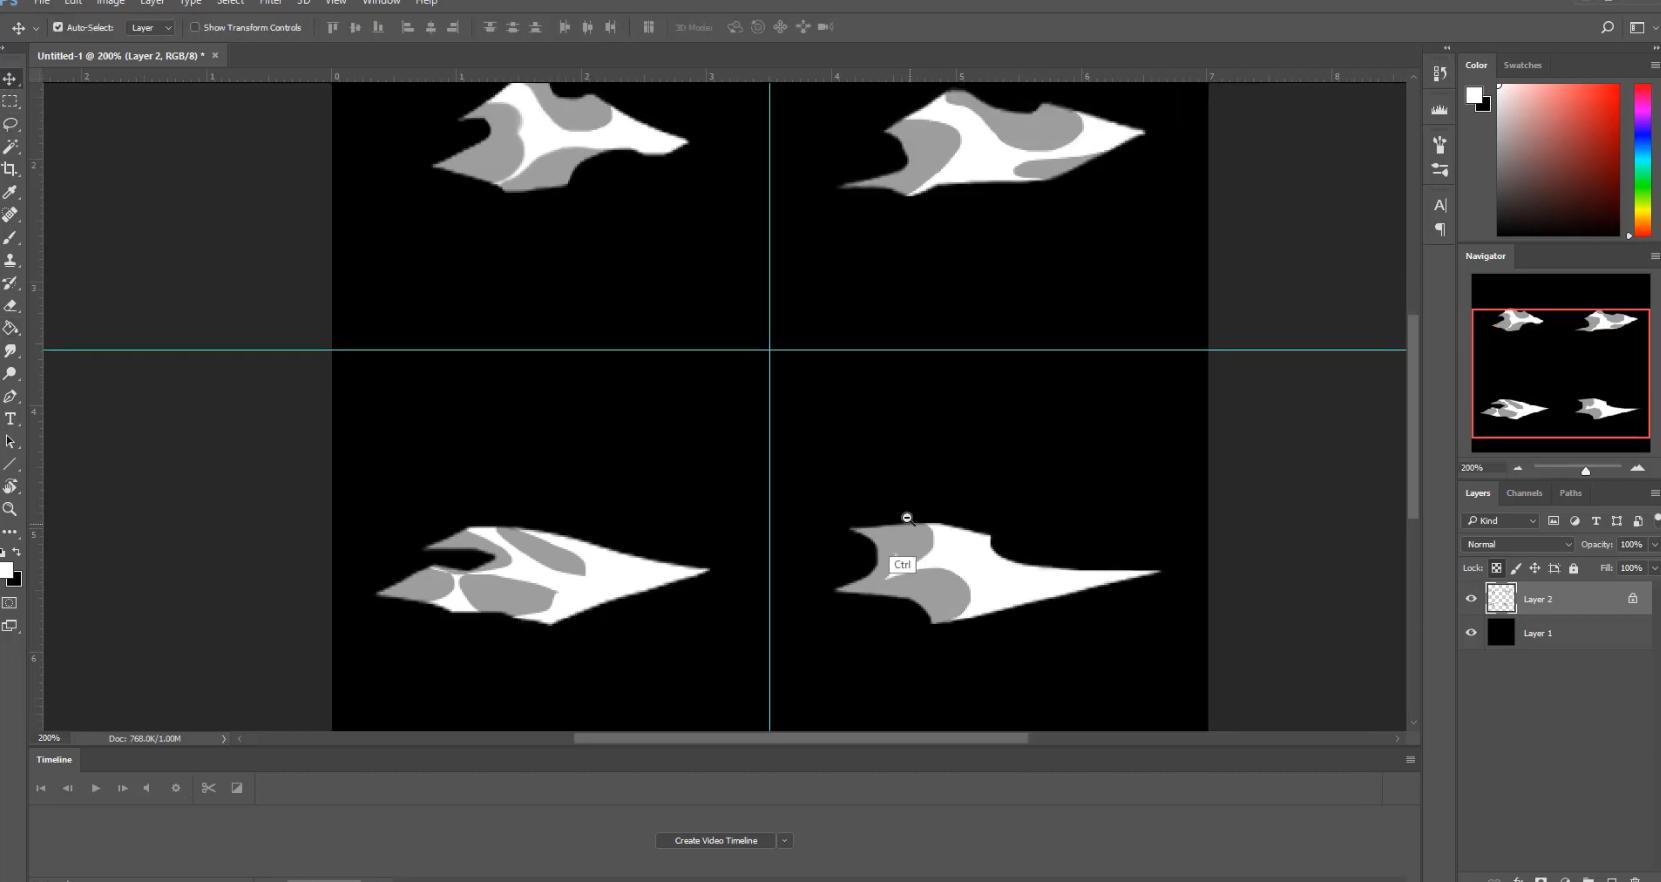Screen dimensions: 1661x882
Task: Select the Dodge tool
Action: [x=10, y=374]
